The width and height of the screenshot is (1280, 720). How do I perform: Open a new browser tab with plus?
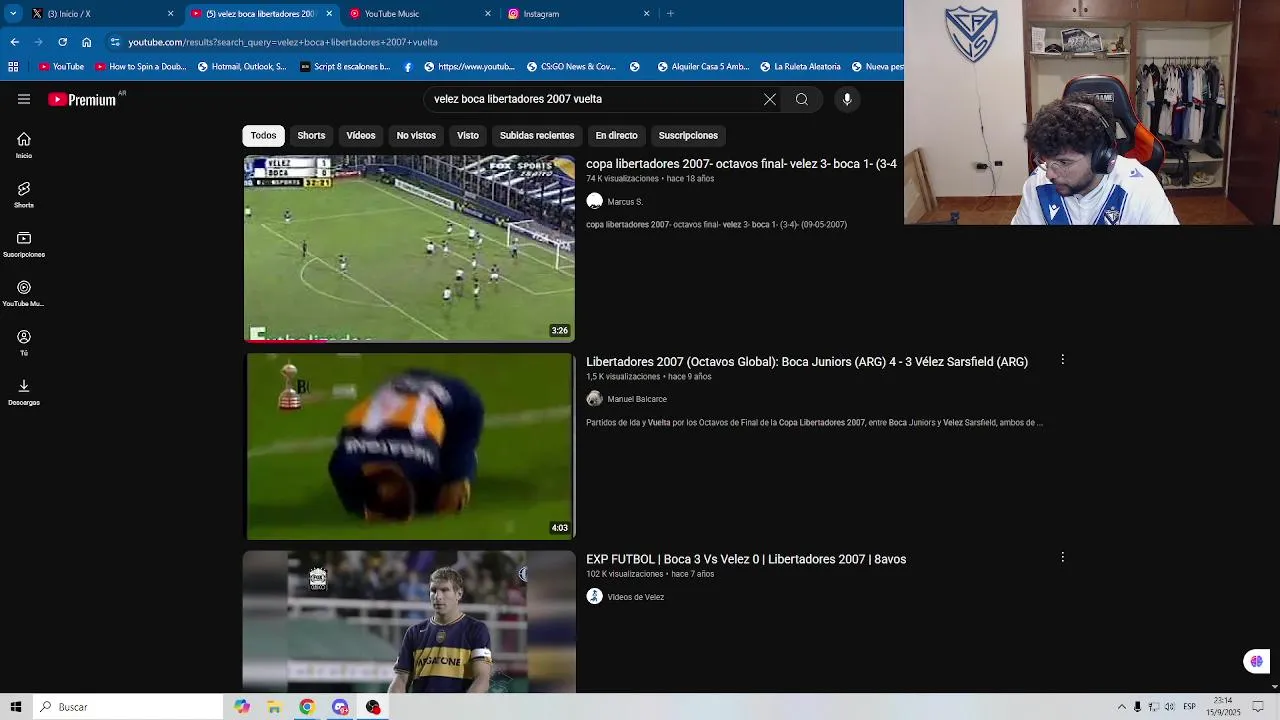pyautogui.click(x=670, y=14)
